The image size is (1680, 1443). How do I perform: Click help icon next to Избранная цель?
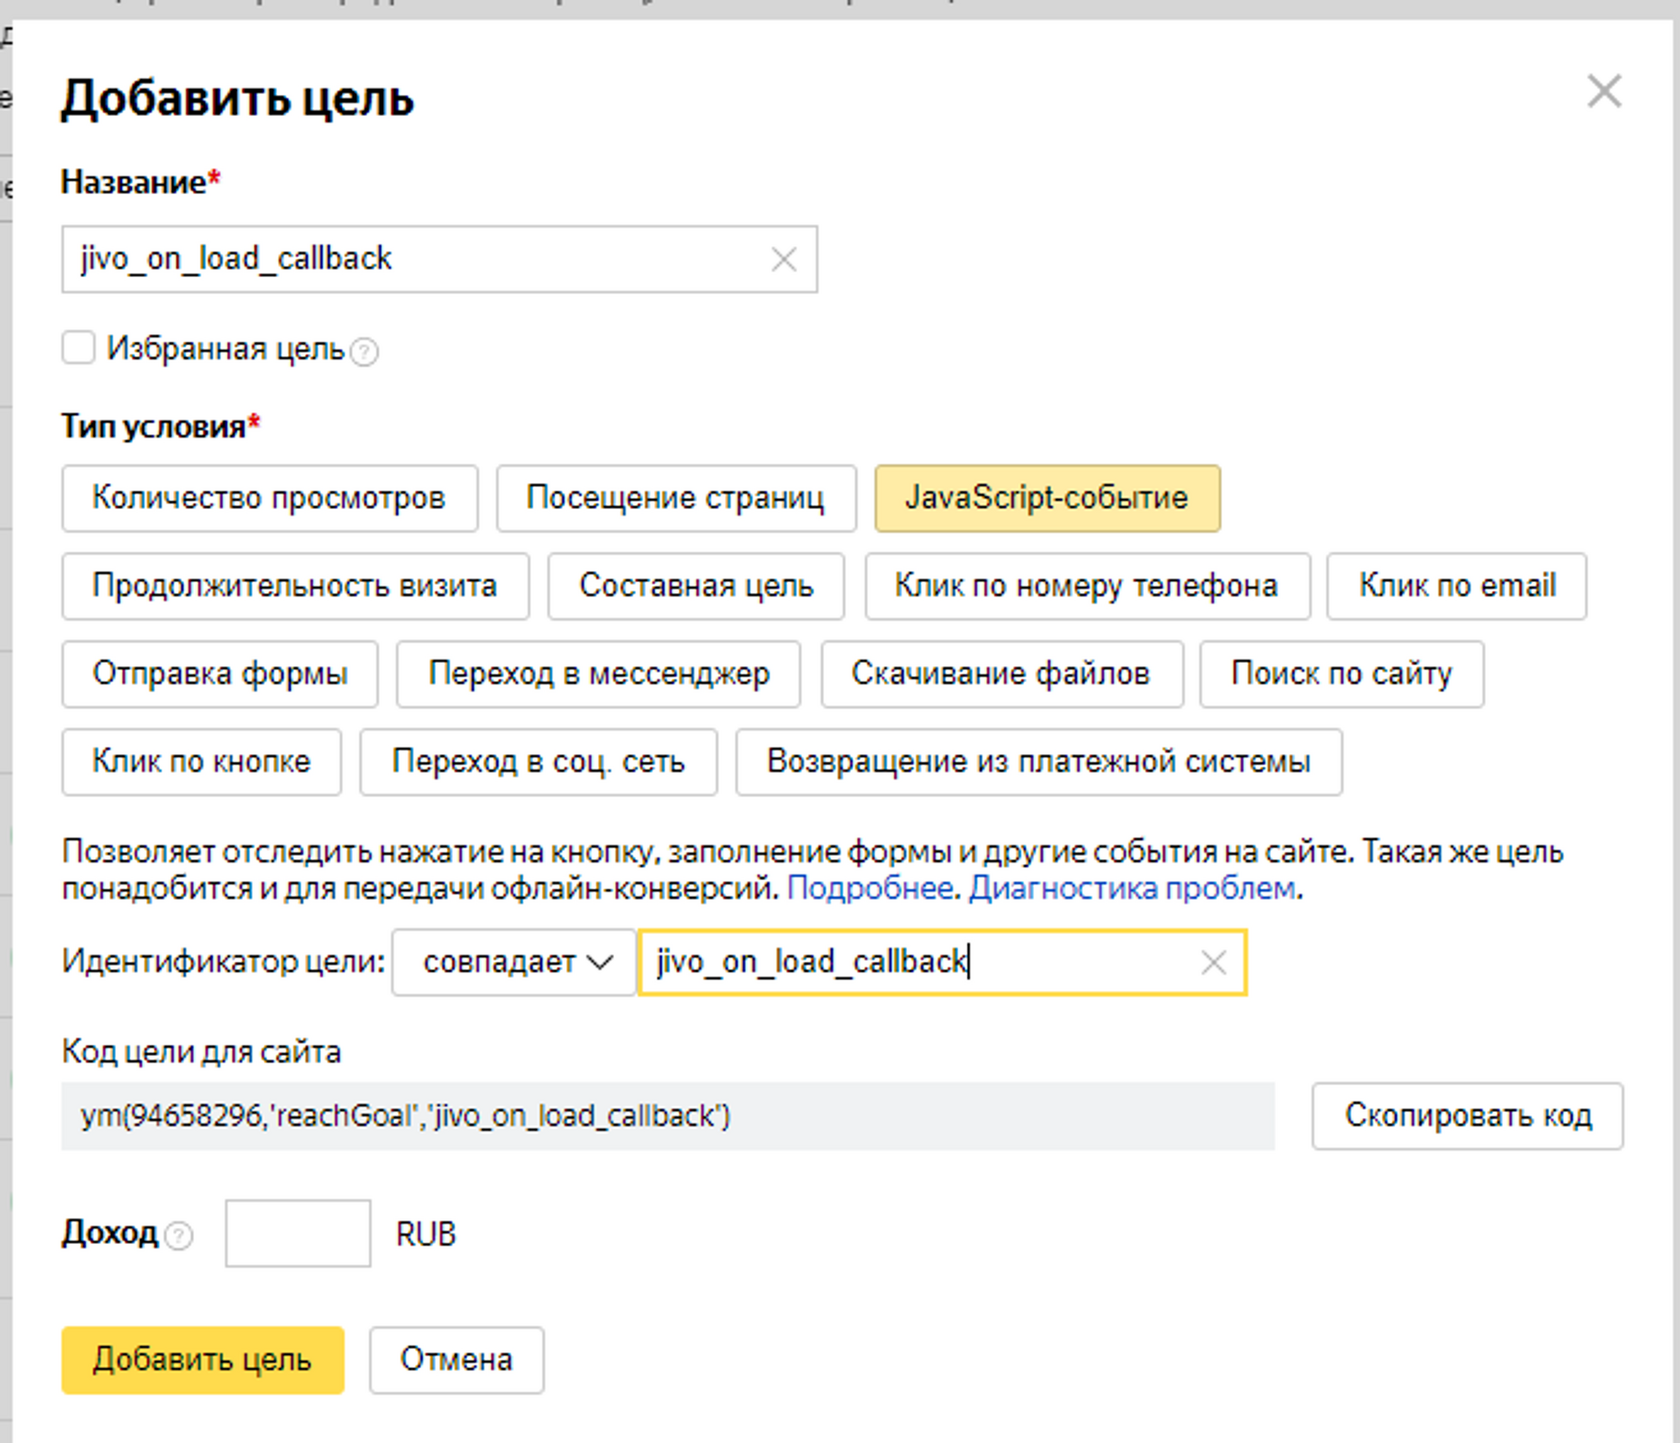365,352
